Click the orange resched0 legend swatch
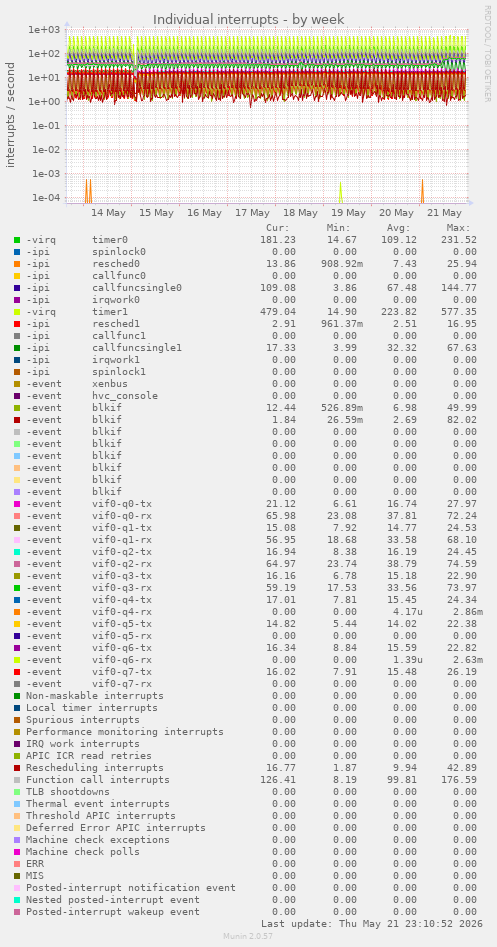 (17, 264)
